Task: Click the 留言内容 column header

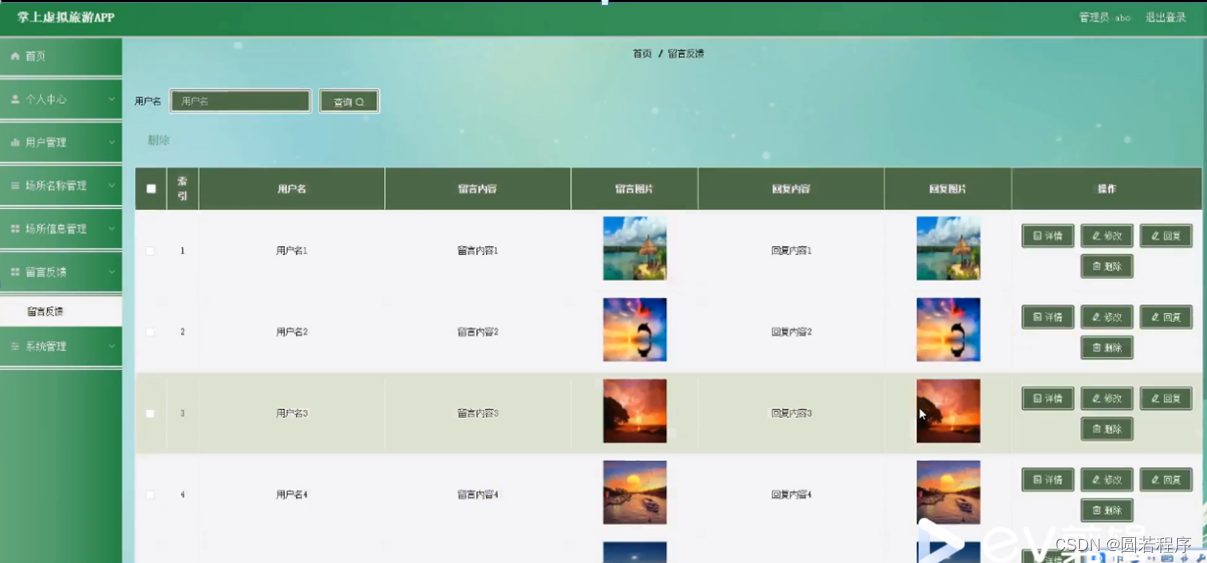Action: [478, 189]
